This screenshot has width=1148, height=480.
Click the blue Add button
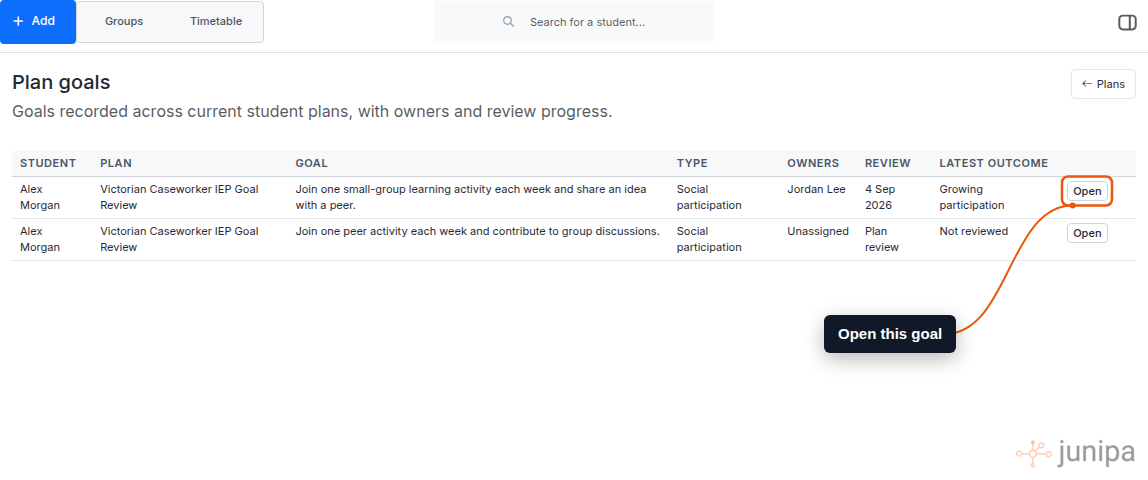click(x=37, y=22)
